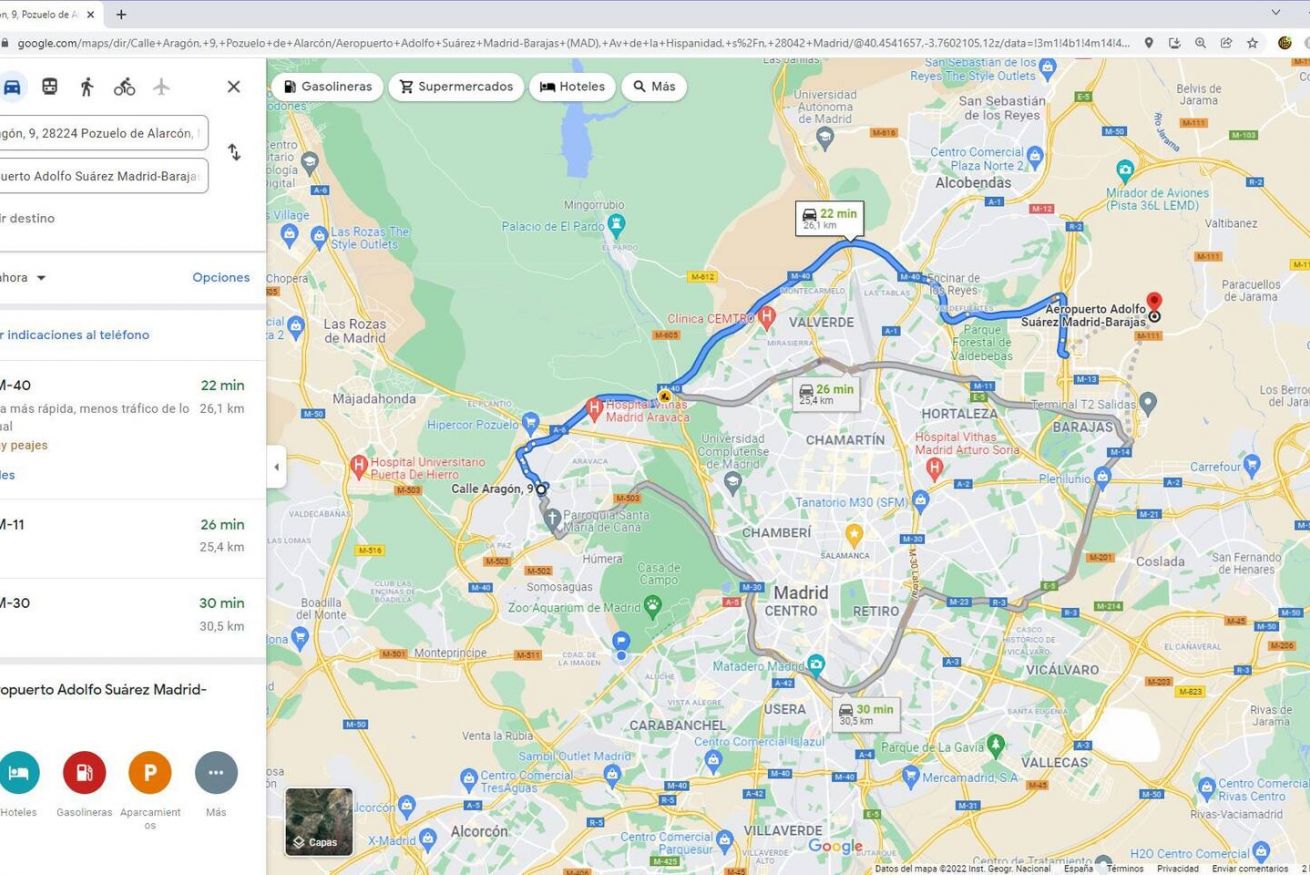Open zoom magnifier icon in address bar
The width and height of the screenshot is (1310, 875).
[x=1200, y=43]
